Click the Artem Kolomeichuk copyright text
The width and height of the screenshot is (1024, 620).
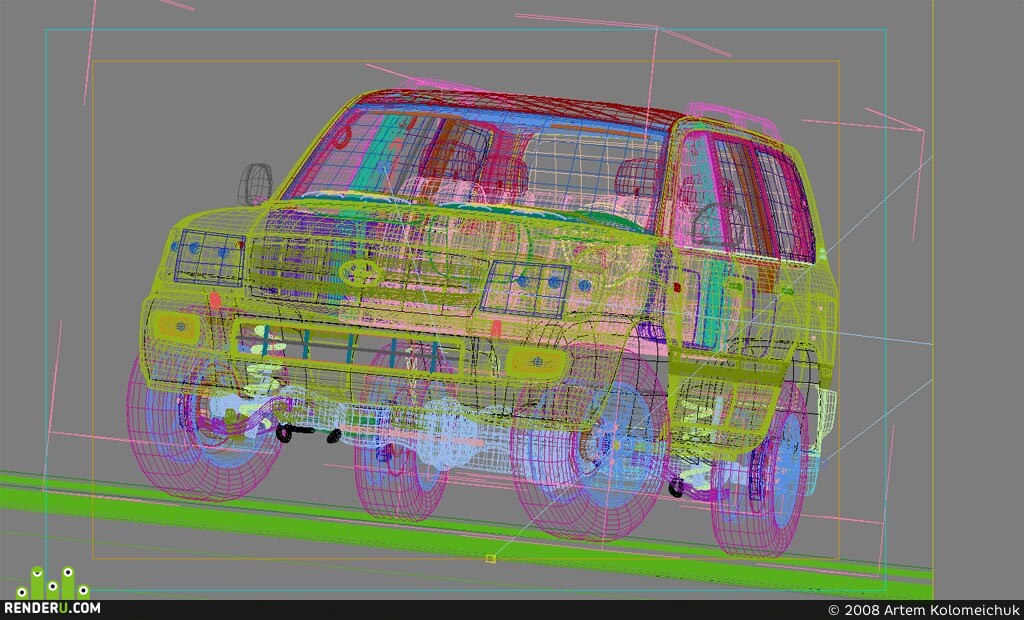pyautogui.click(x=924, y=610)
